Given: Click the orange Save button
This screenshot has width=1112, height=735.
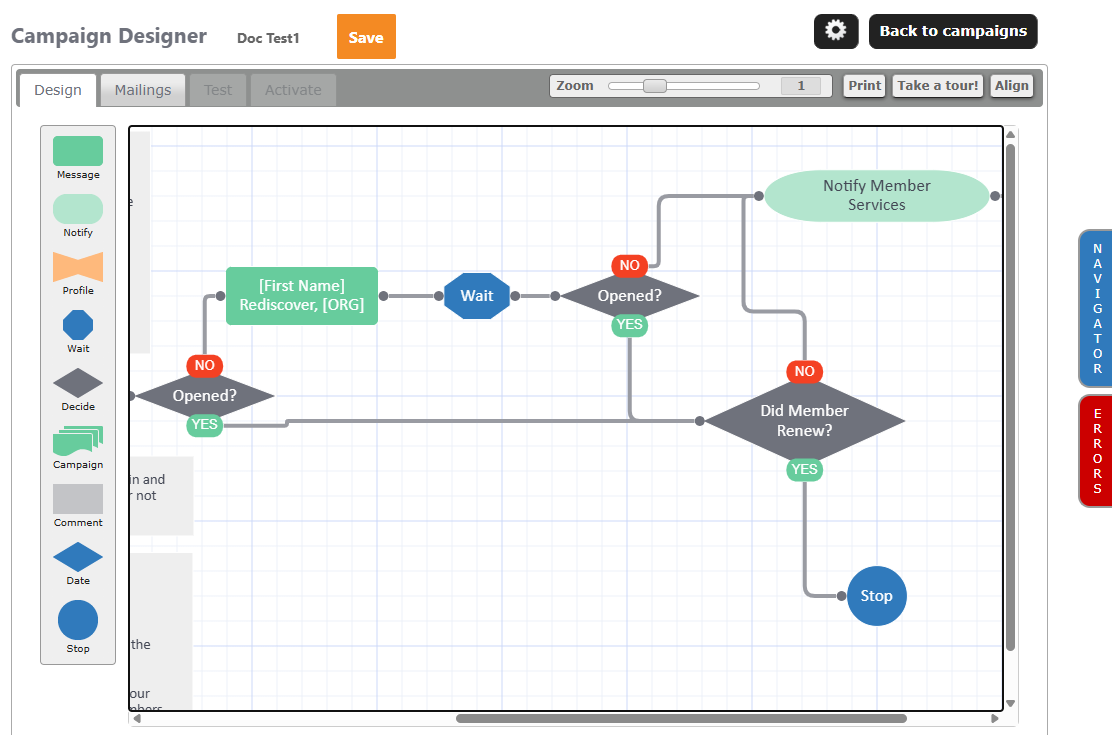Looking at the screenshot, I should (366, 37).
